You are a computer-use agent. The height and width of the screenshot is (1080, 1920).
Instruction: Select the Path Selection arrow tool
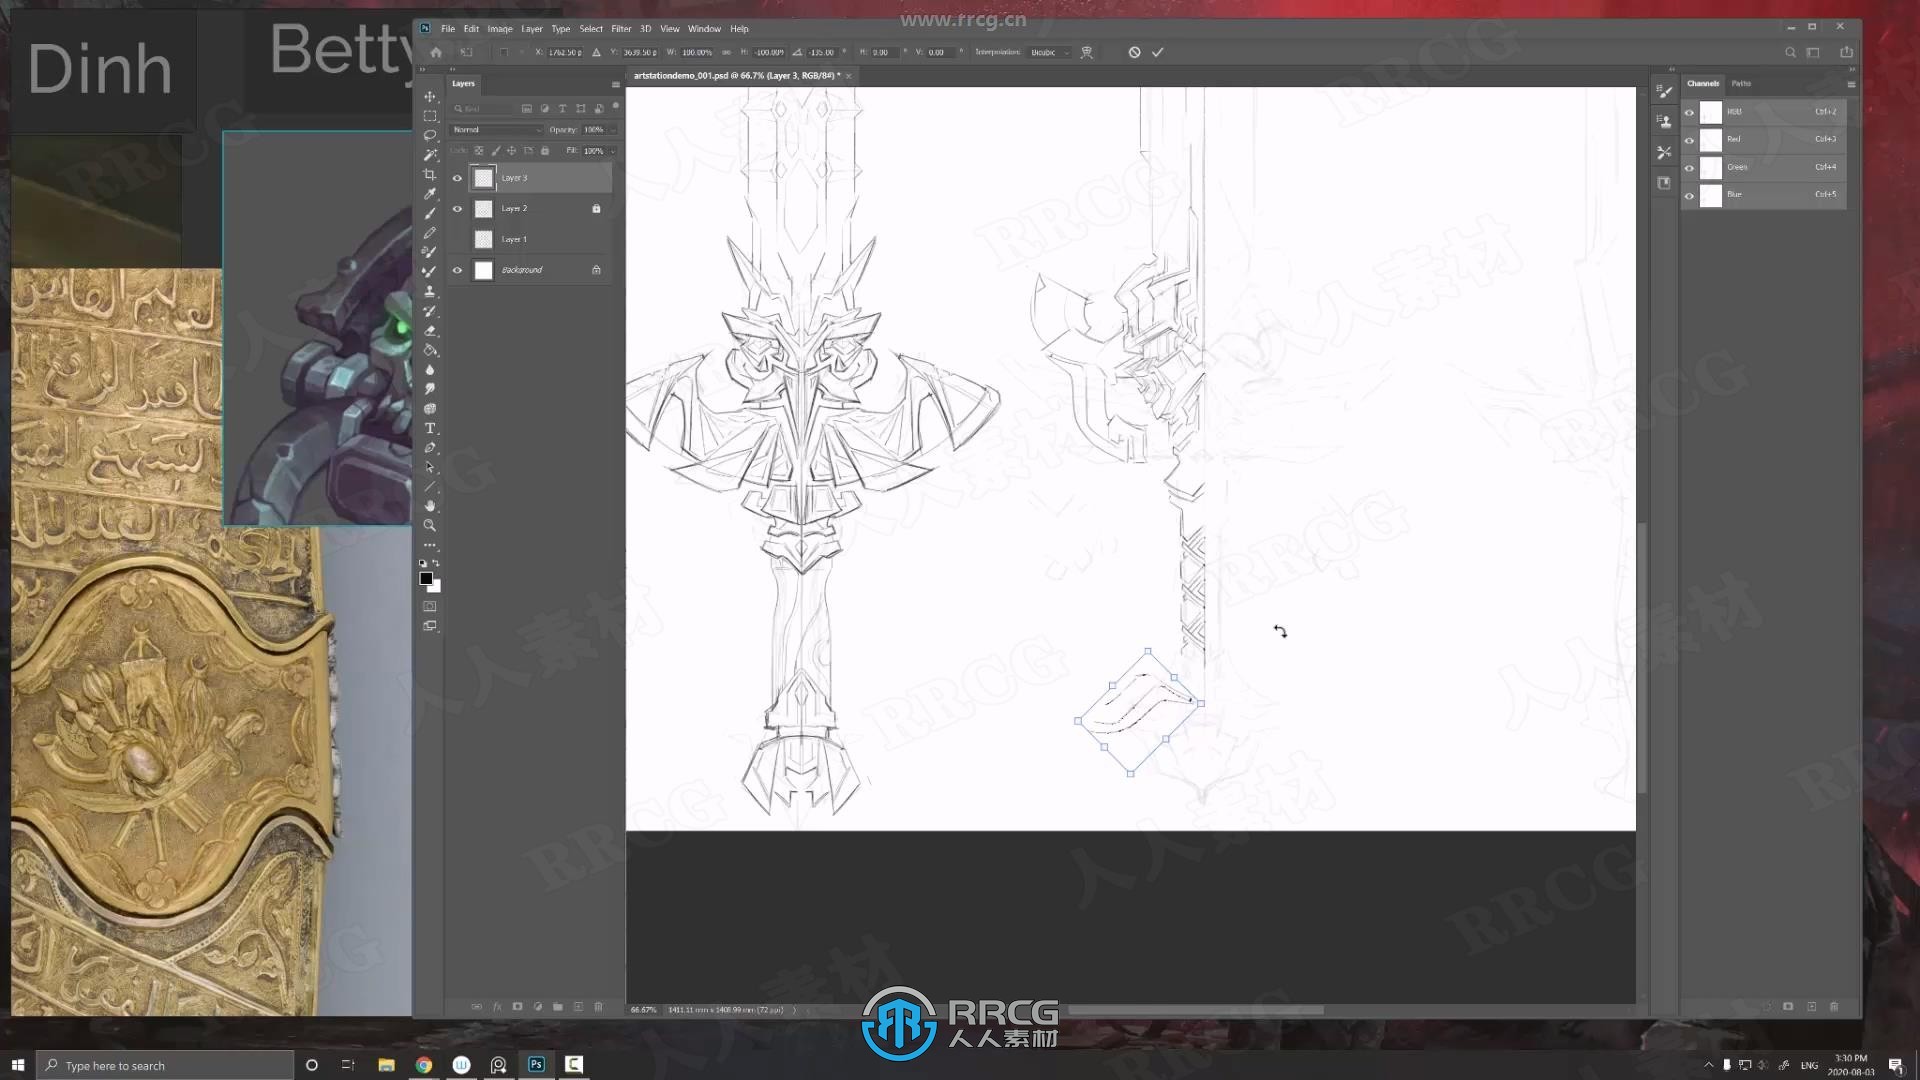click(430, 467)
